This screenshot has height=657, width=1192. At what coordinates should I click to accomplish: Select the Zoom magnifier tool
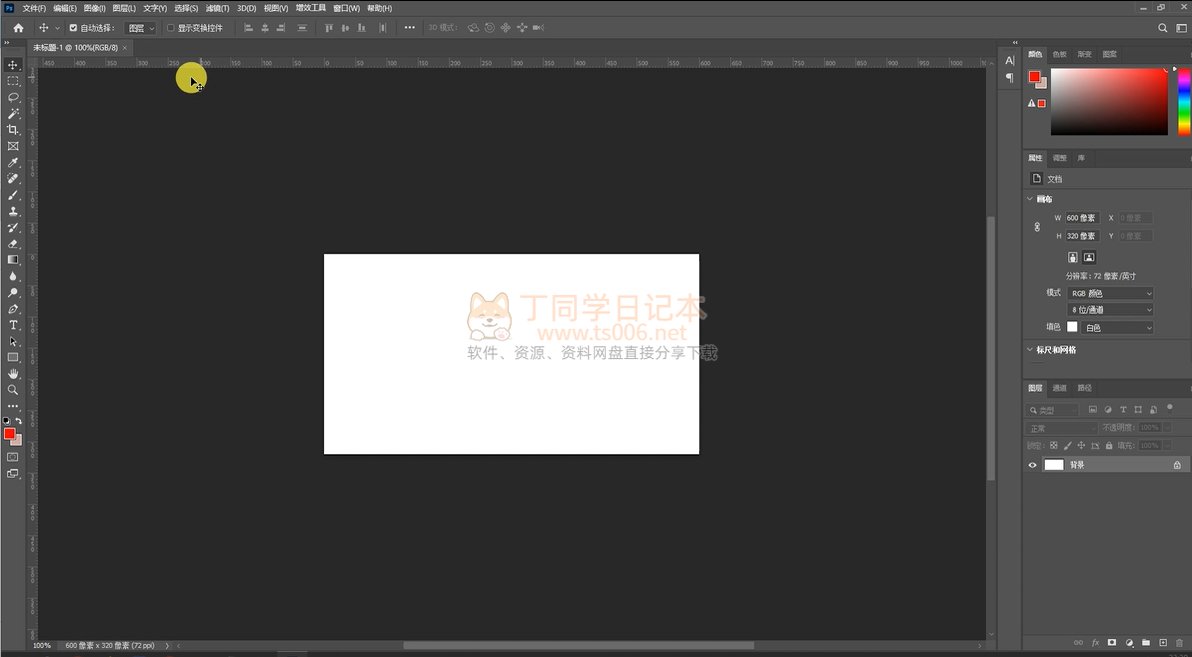point(13,389)
